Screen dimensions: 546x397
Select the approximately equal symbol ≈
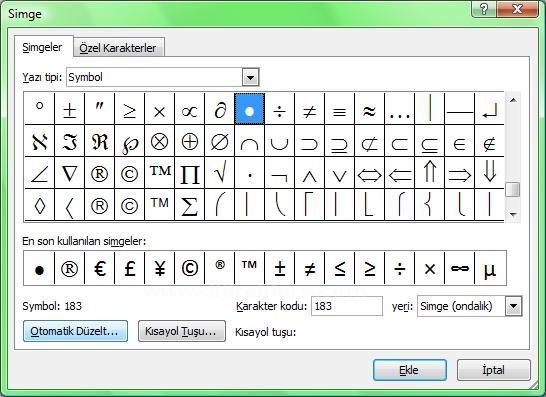click(369, 109)
